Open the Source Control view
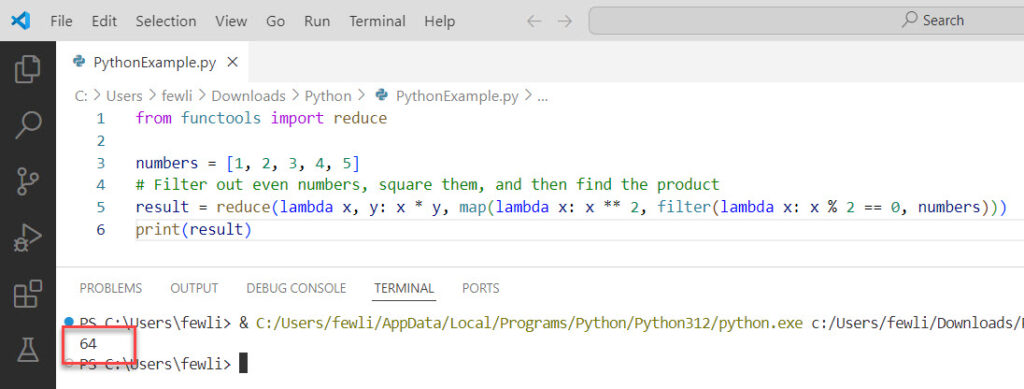Screen dimensions: 1024x389 (27, 181)
